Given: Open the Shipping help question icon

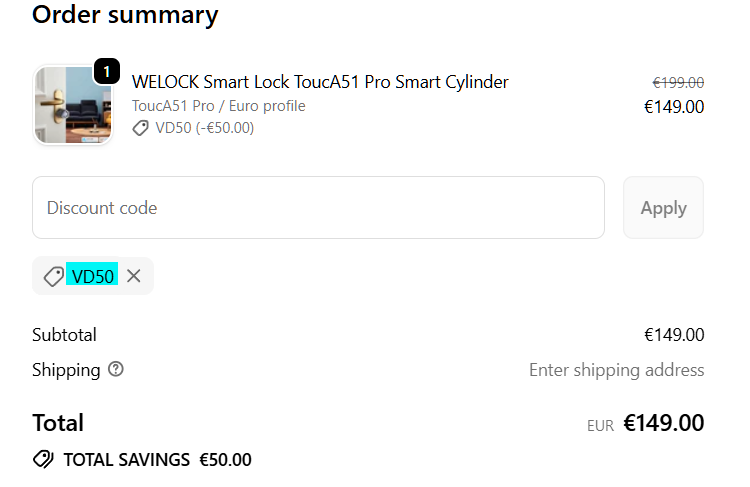Looking at the screenshot, I should click(x=116, y=370).
